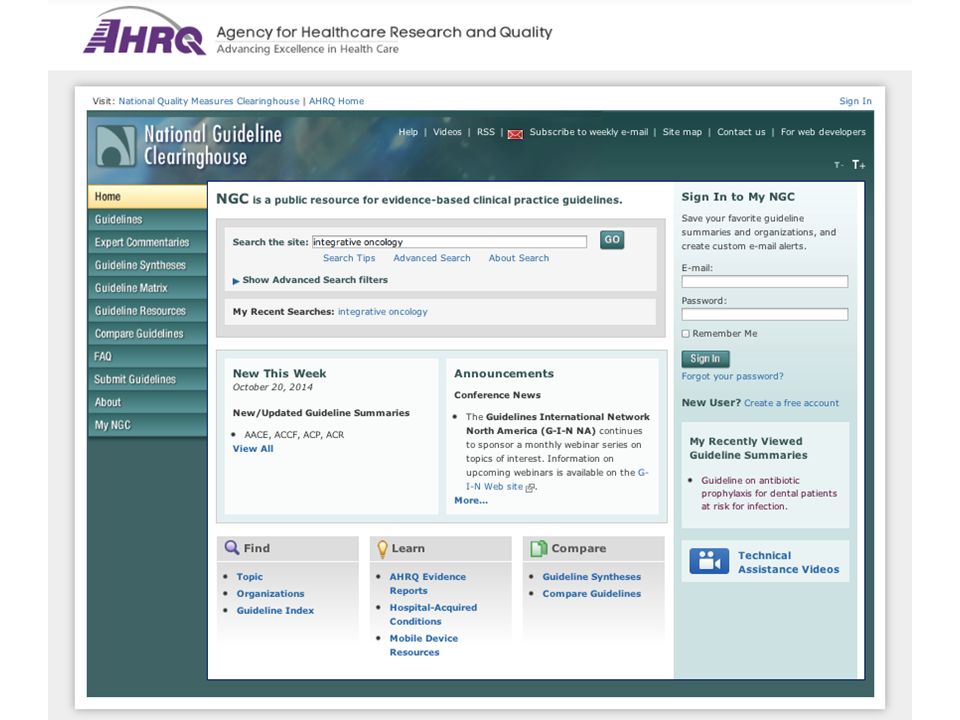
Task: Open National Quality Measures Clearinghouse link
Action: [209, 101]
